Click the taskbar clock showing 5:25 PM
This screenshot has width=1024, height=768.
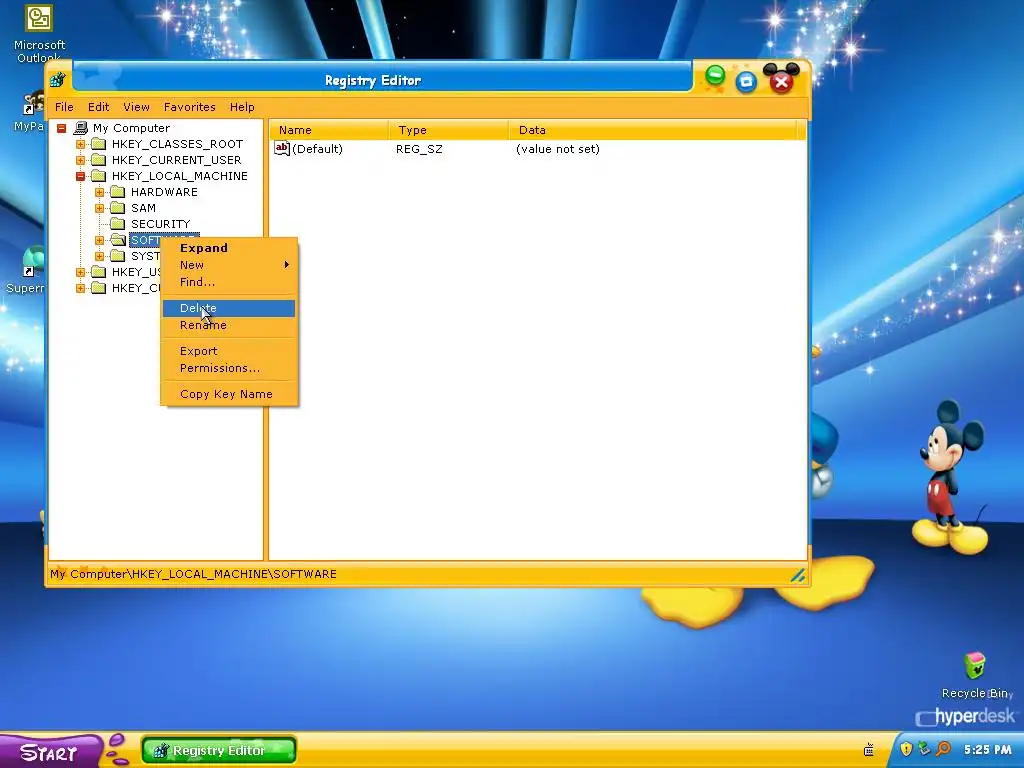pyautogui.click(x=987, y=750)
